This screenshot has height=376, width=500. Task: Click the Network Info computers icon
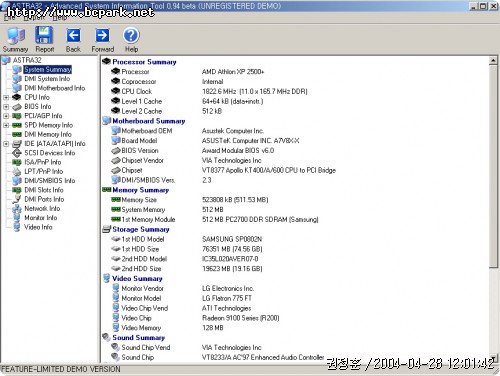(x=17, y=209)
